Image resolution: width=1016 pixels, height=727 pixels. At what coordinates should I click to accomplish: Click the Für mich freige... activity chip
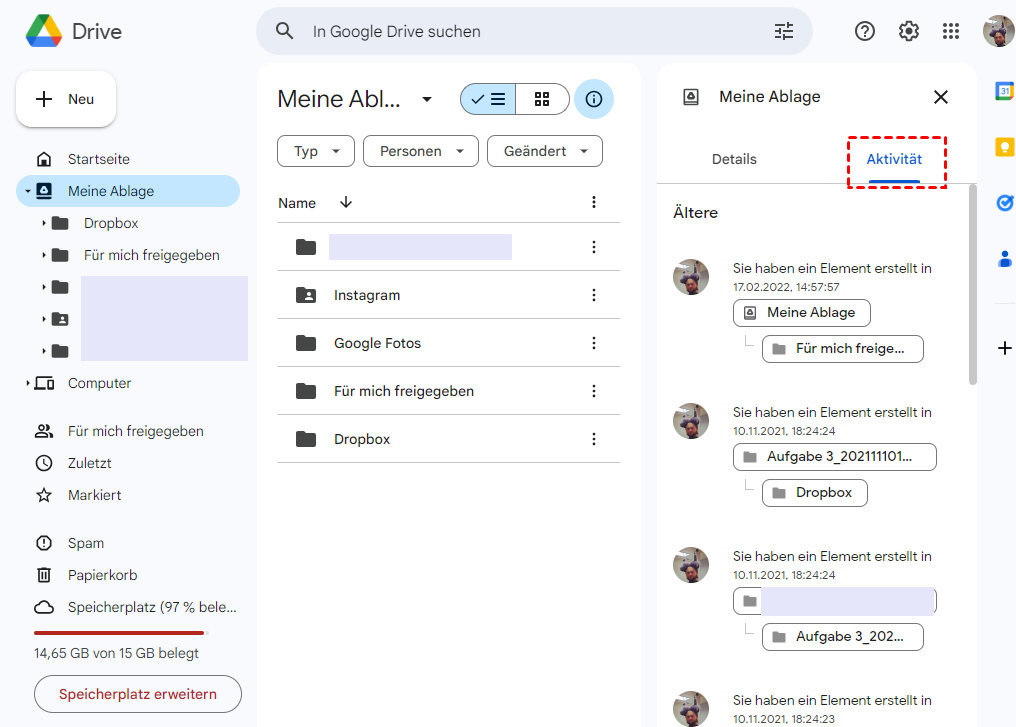(x=843, y=349)
